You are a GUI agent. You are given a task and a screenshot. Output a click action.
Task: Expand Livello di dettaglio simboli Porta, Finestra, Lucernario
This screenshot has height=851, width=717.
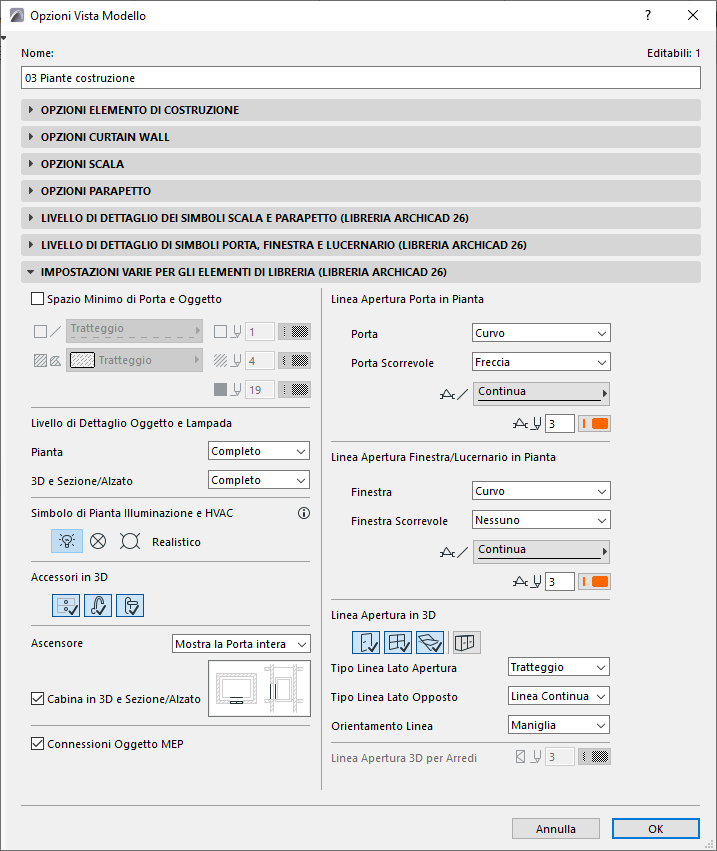361,245
